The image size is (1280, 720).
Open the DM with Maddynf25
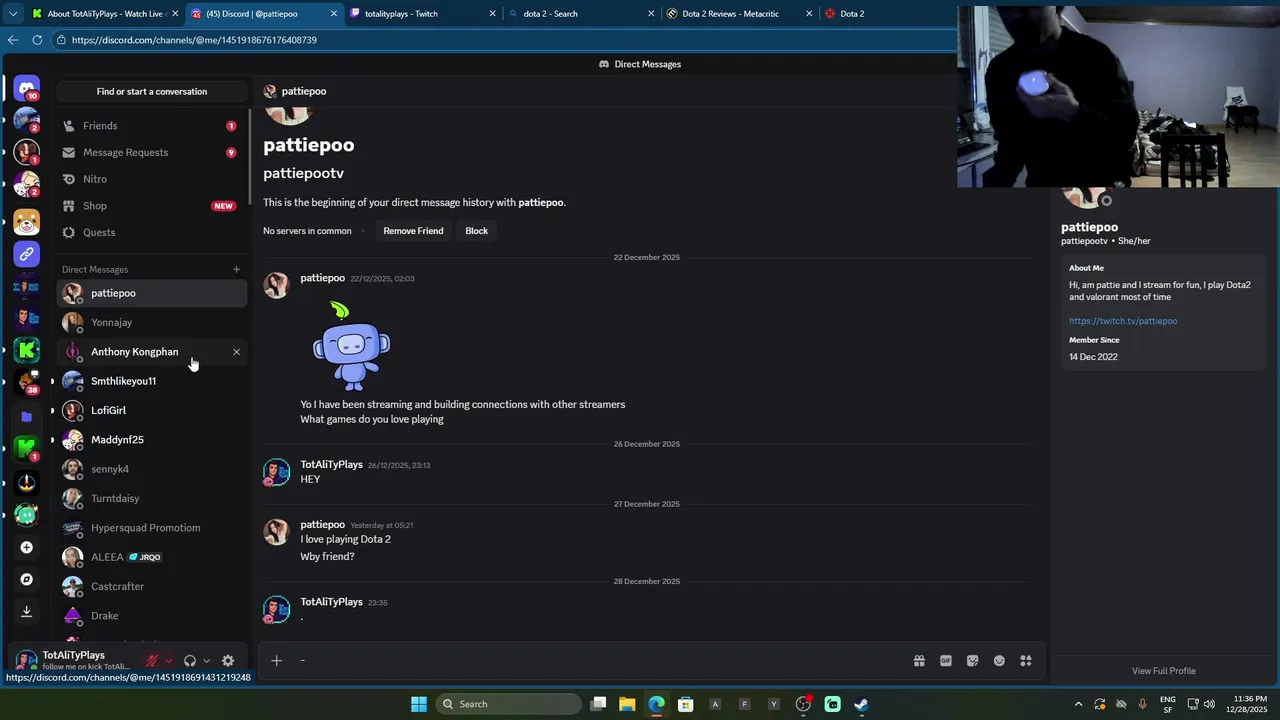point(151,440)
